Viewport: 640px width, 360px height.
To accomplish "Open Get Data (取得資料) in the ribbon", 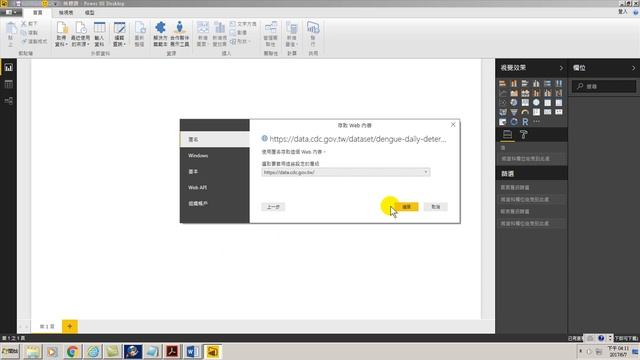I will (x=61, y=34).
